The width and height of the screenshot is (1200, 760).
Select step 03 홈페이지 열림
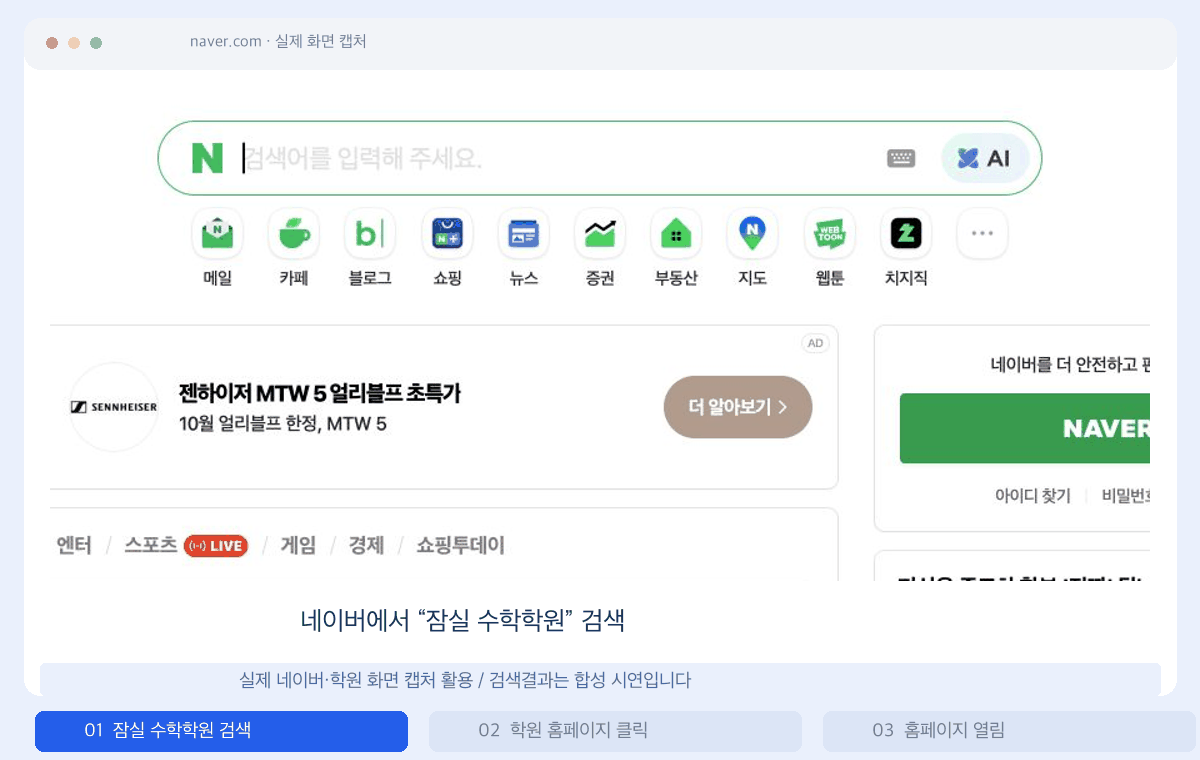click(1009, 731)
